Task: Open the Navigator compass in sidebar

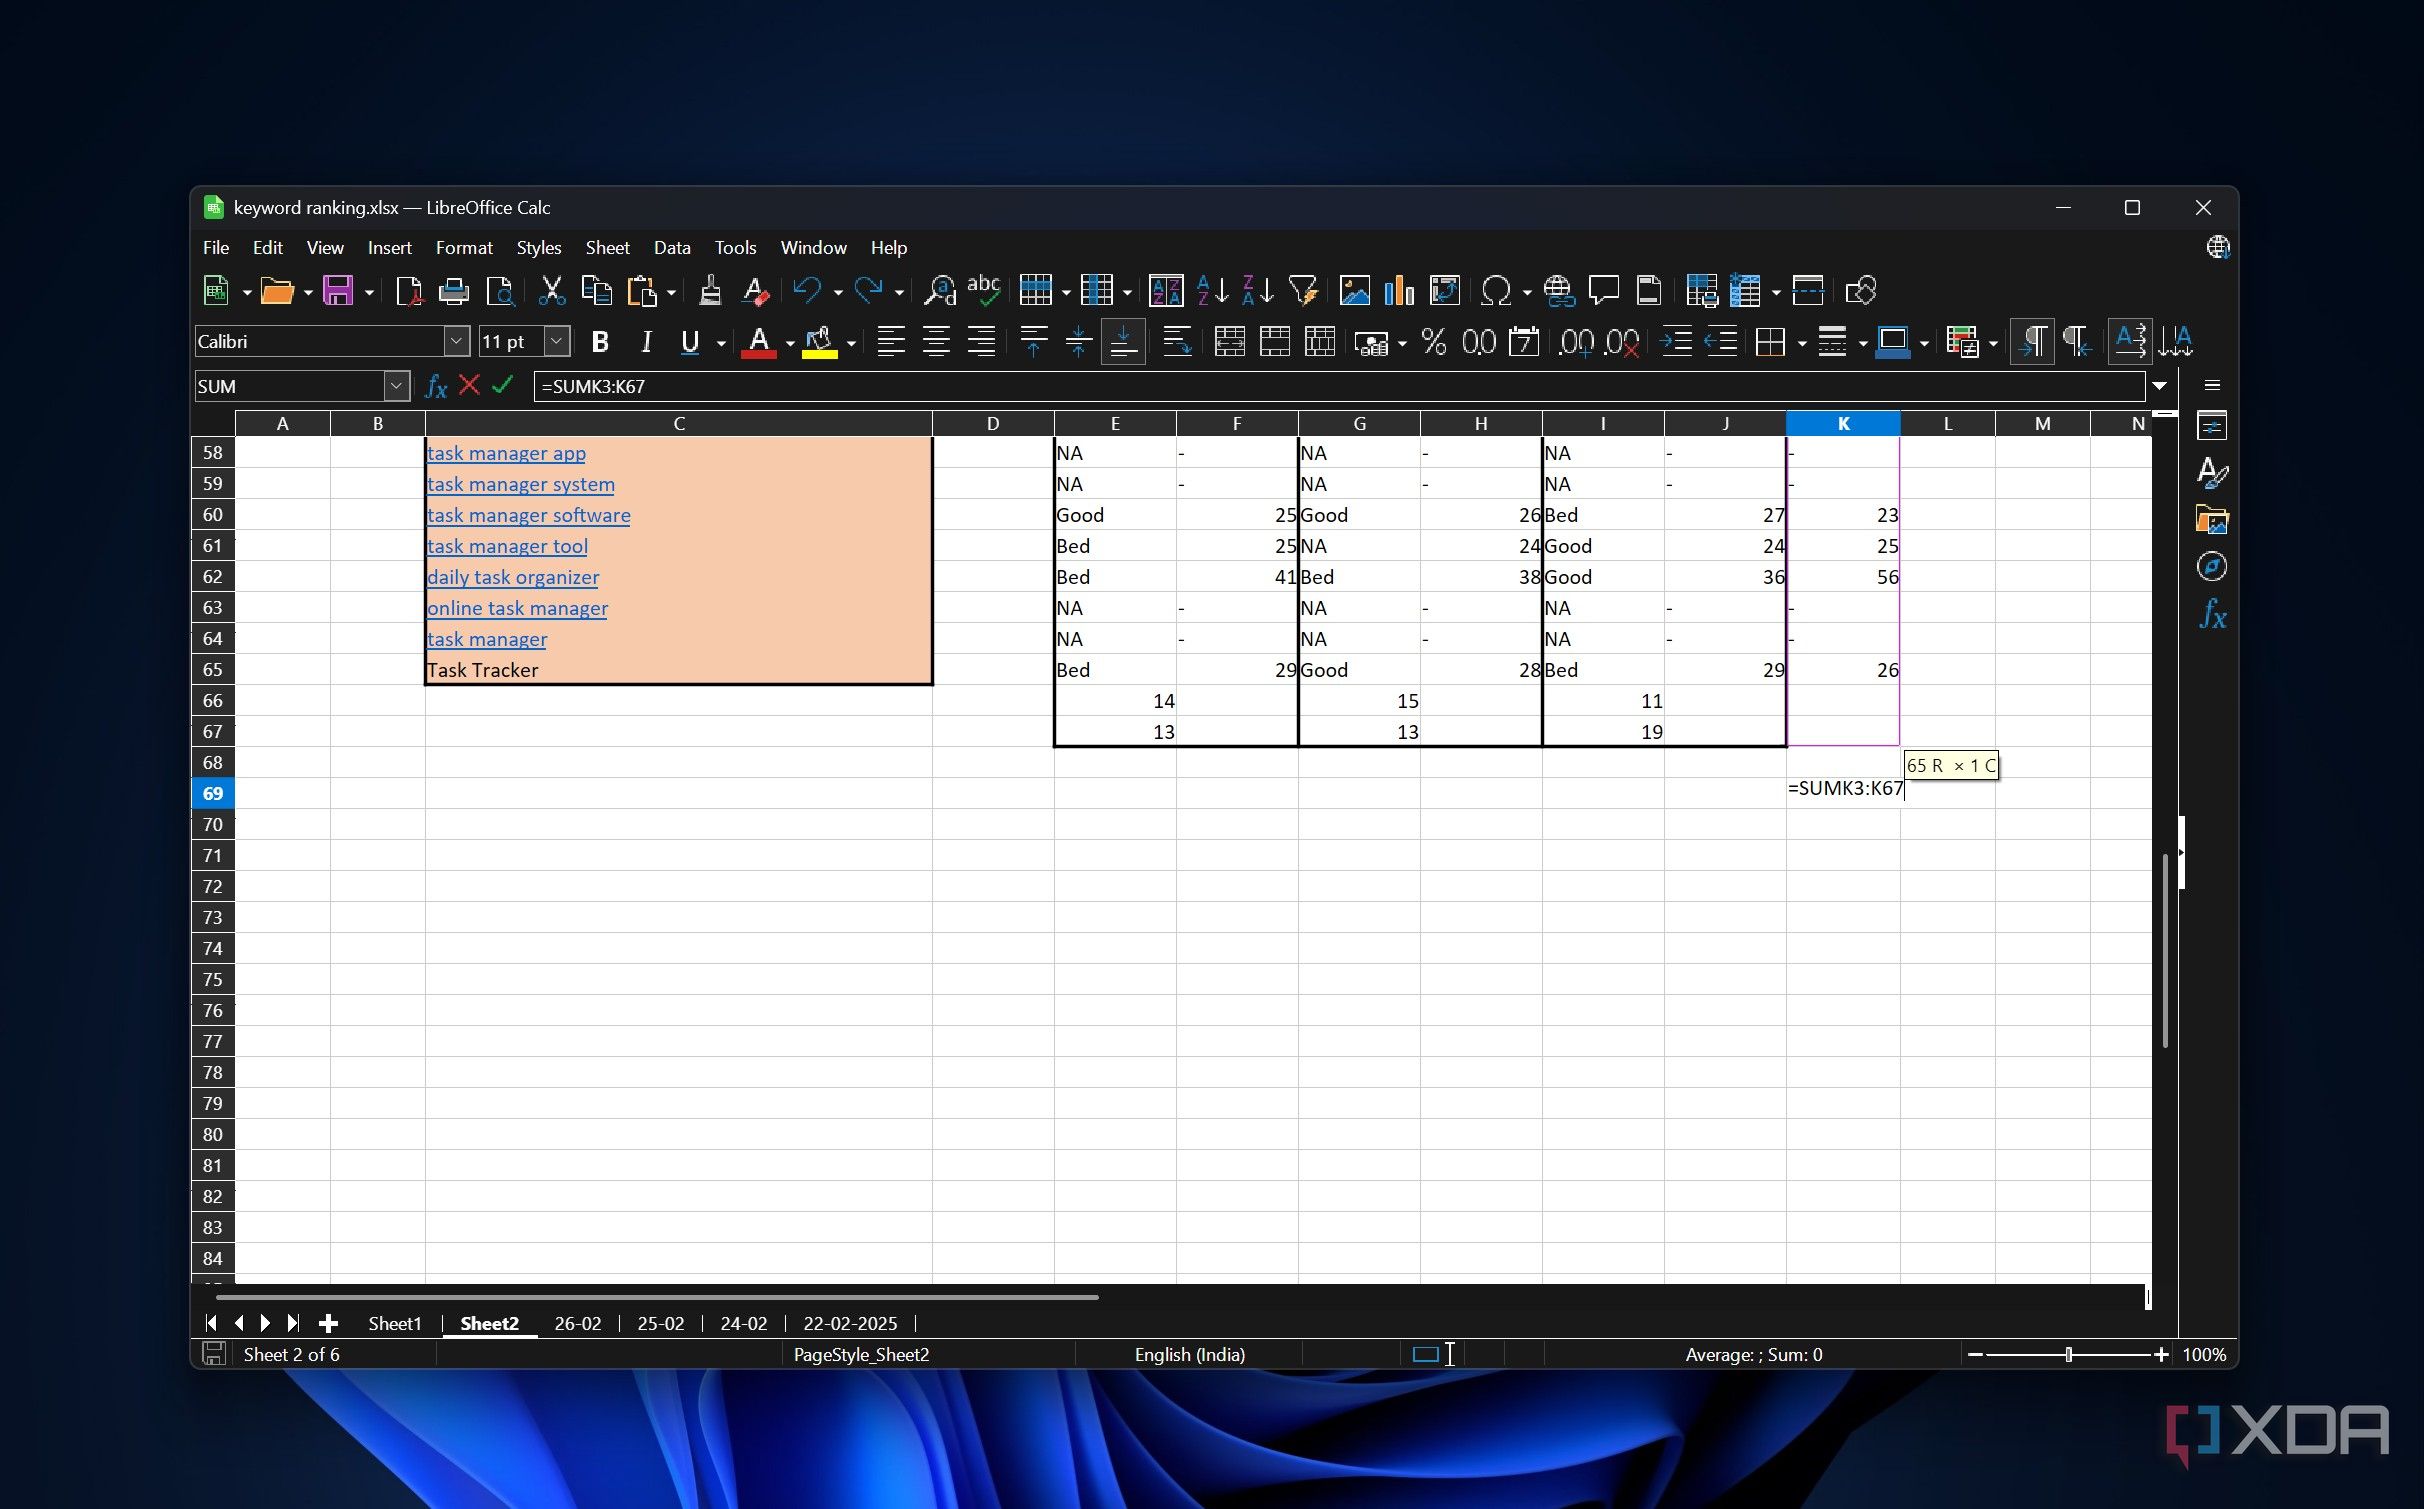Action: point(2211,567)
